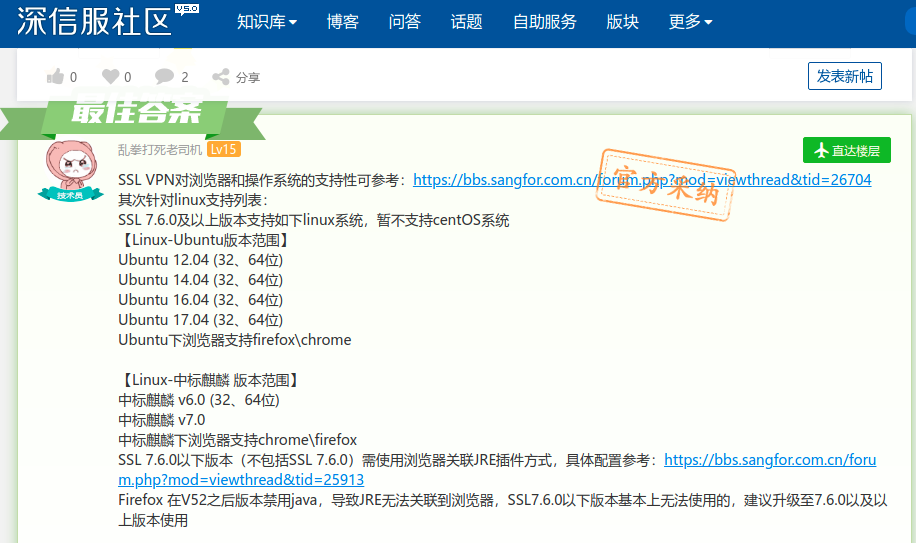The height and width of the screenshot is (543, 916).
Task: Click the text '中标麒麟 v6.0 (32、64位)'
Action: (x=199, y=400)
